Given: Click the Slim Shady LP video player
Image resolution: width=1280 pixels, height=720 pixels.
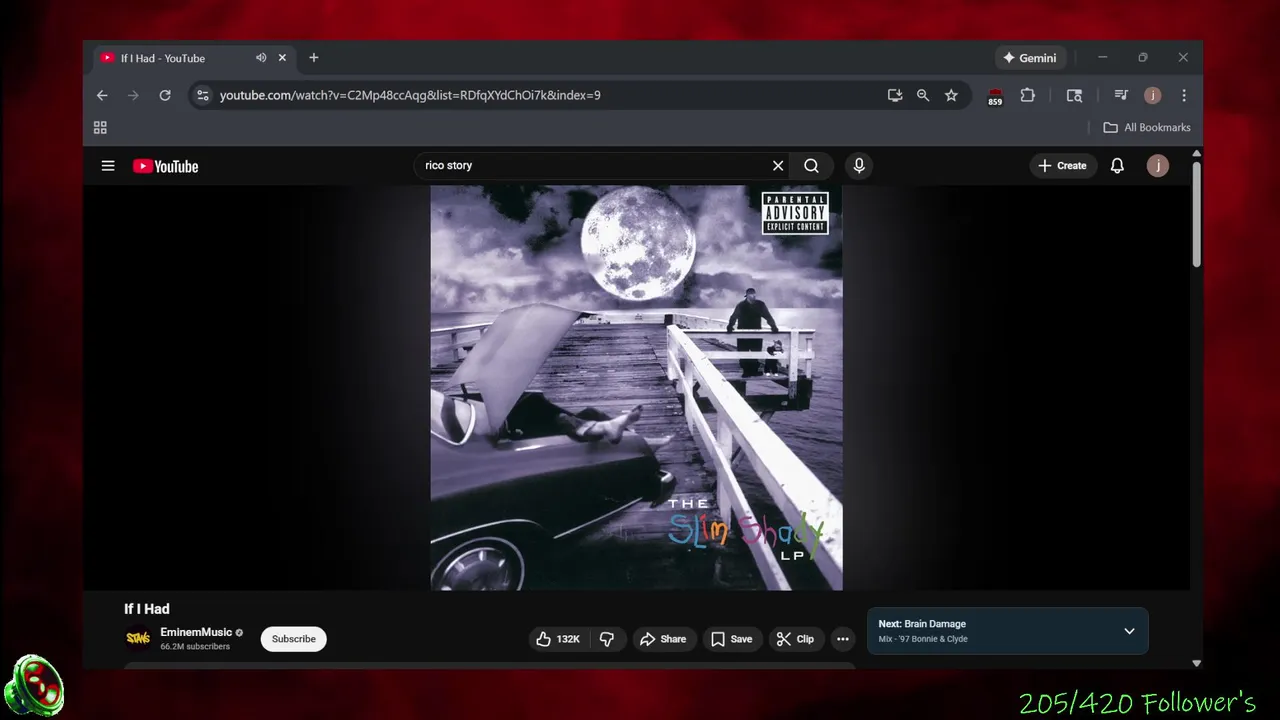Looking at the screenshot, I should tap(636, 388).
